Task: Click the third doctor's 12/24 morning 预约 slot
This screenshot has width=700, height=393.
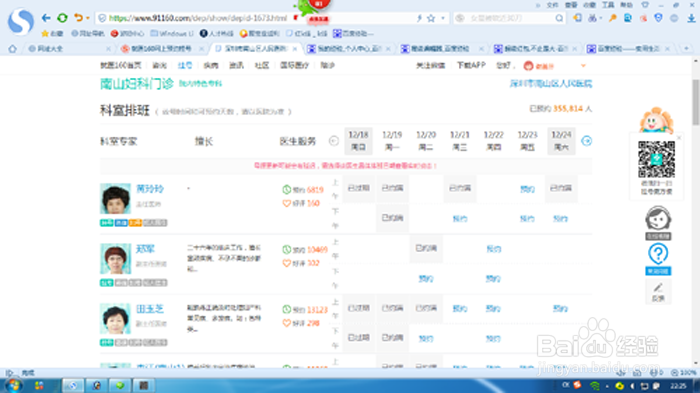Action: point(560,309)
